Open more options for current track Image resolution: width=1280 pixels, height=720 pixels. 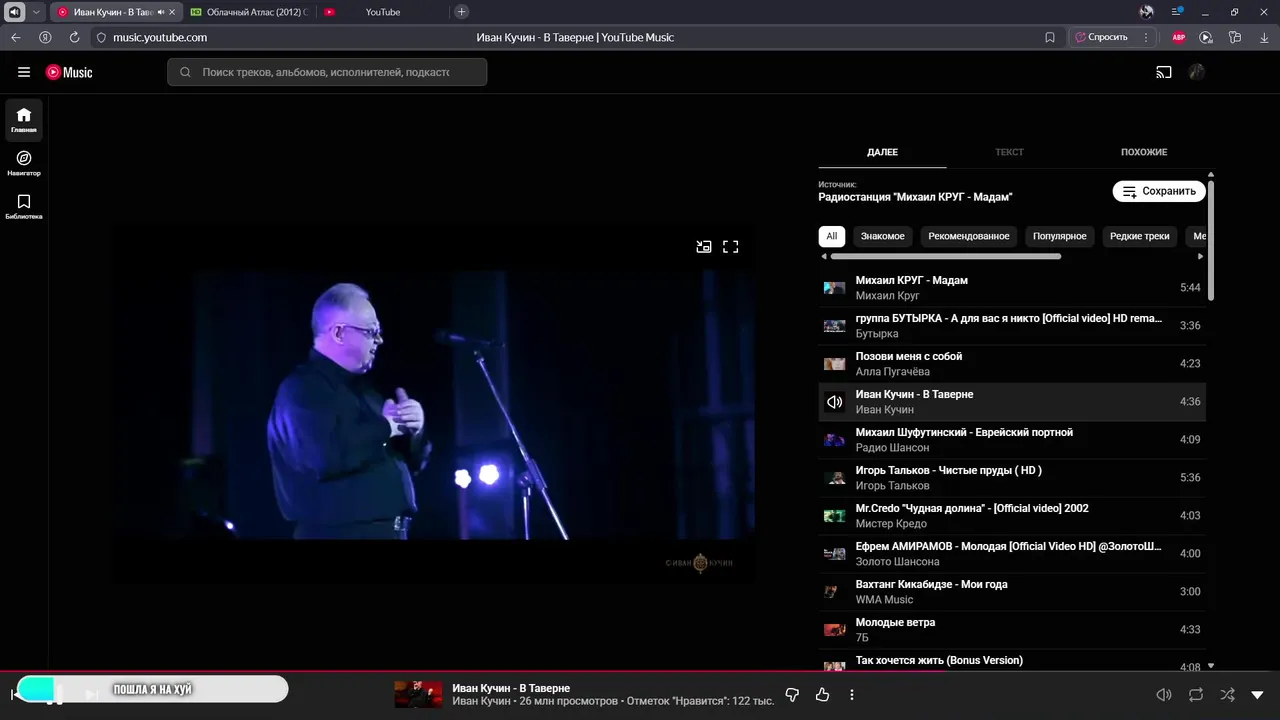tap(852, 694)
